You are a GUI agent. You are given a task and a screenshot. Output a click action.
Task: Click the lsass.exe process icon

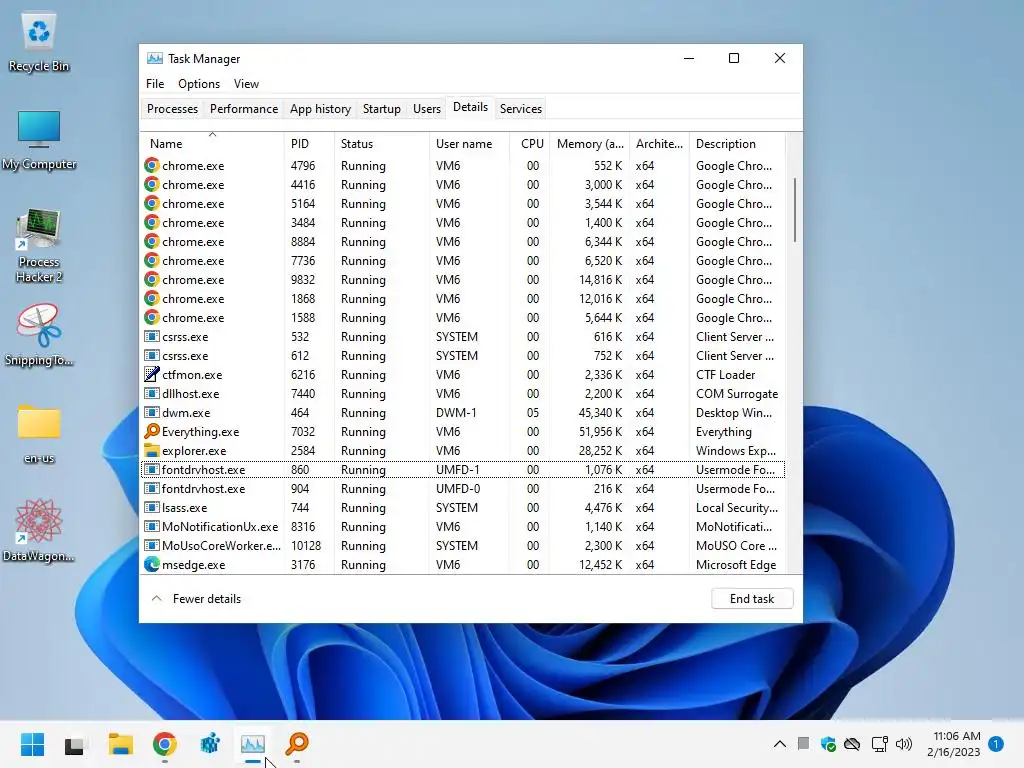(x=152, y=507)
